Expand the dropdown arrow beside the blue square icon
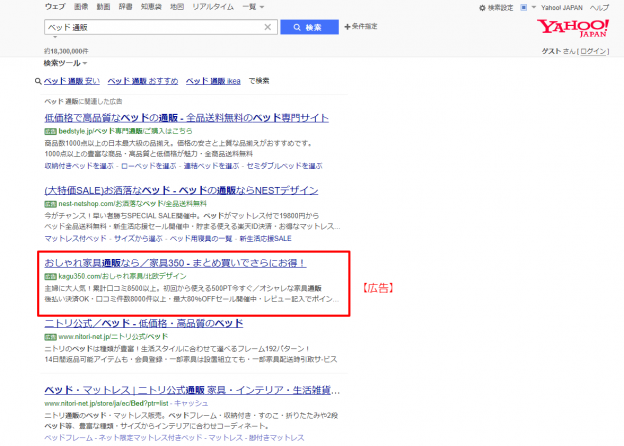 click(534, 7)
